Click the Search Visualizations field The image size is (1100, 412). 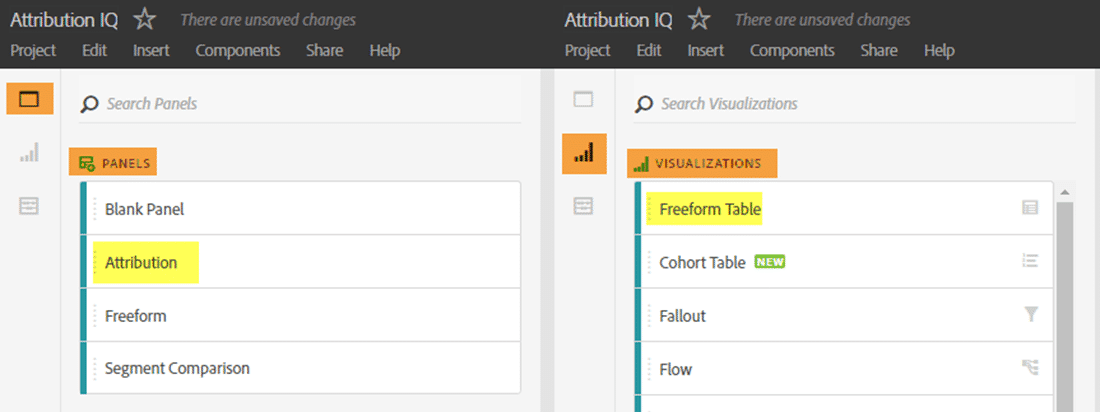click(850, 104)
